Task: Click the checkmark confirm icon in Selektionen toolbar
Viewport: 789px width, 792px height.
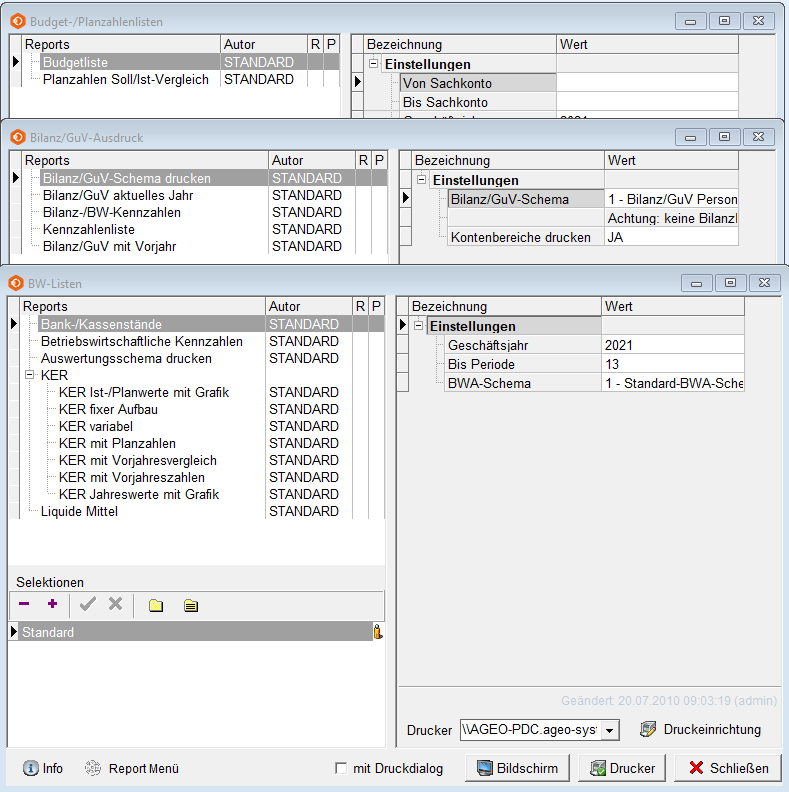Action: [x=88, y=604]
